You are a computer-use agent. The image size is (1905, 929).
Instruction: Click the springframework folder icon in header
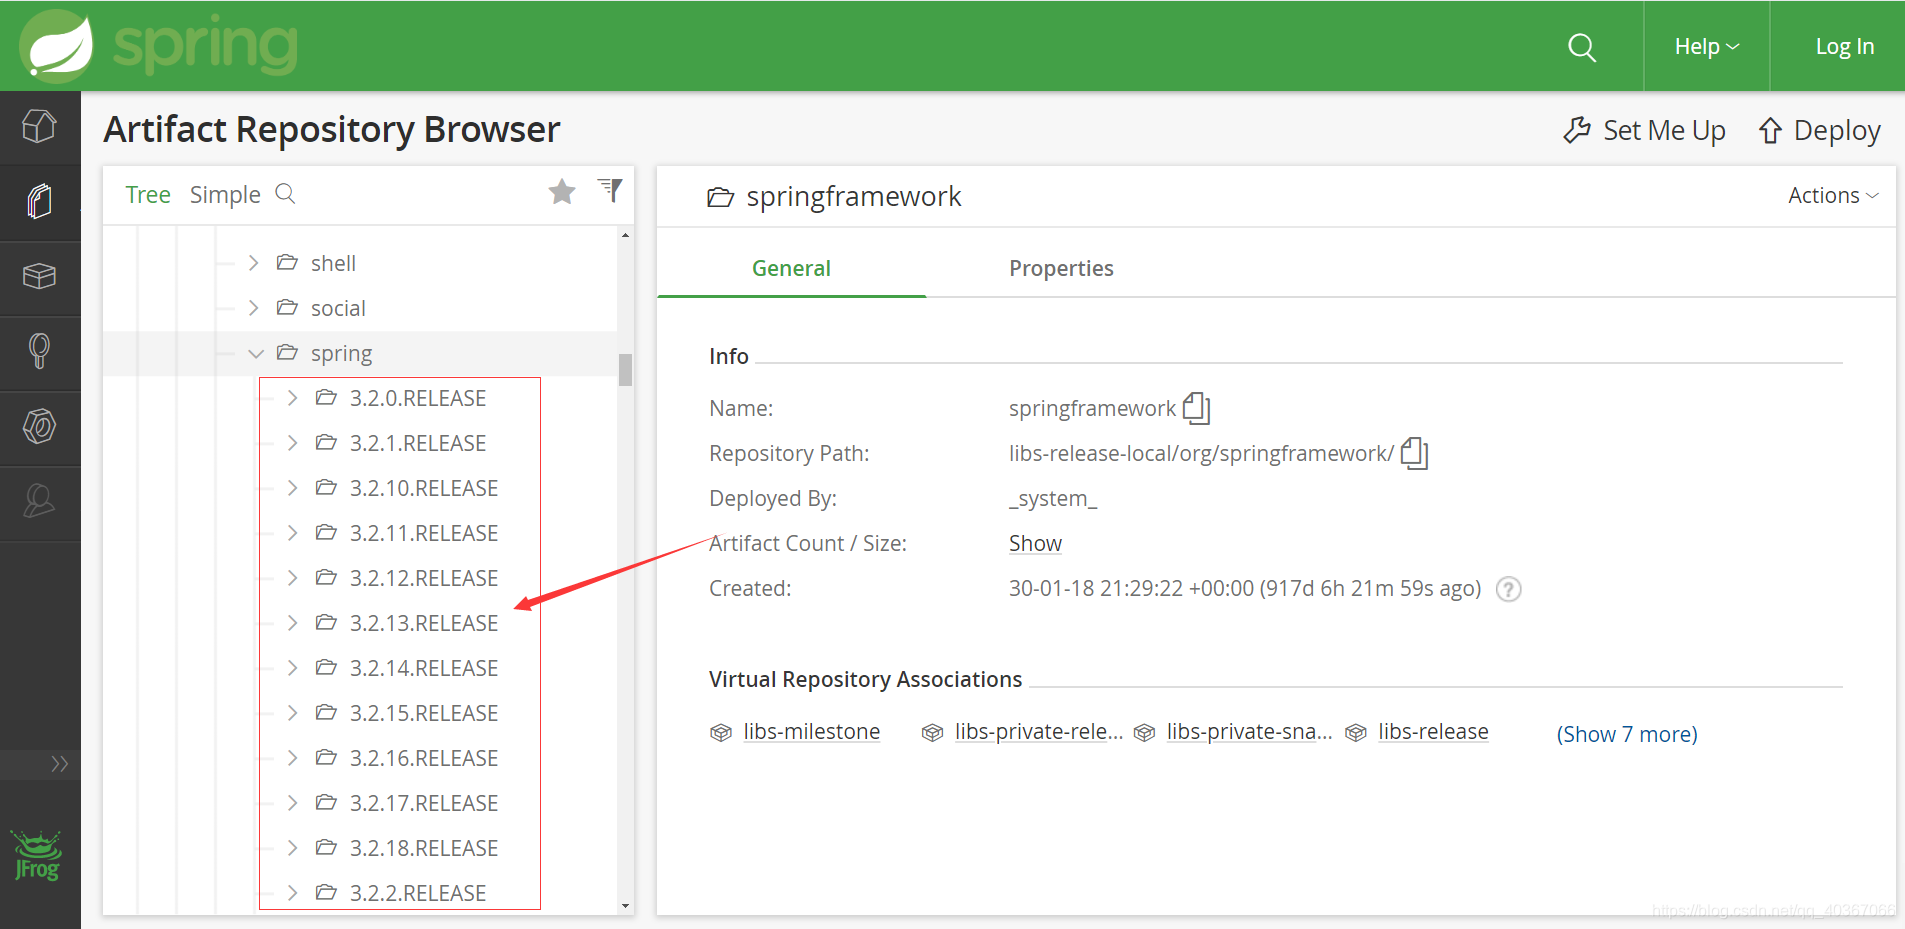point(720,197)
